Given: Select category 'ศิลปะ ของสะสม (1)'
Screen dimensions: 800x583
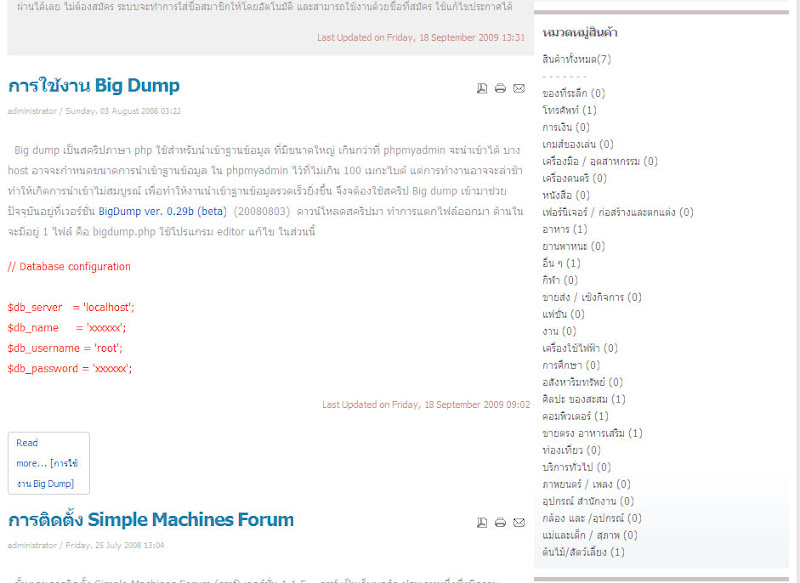Looking at the screenshot, I should 584,399.
